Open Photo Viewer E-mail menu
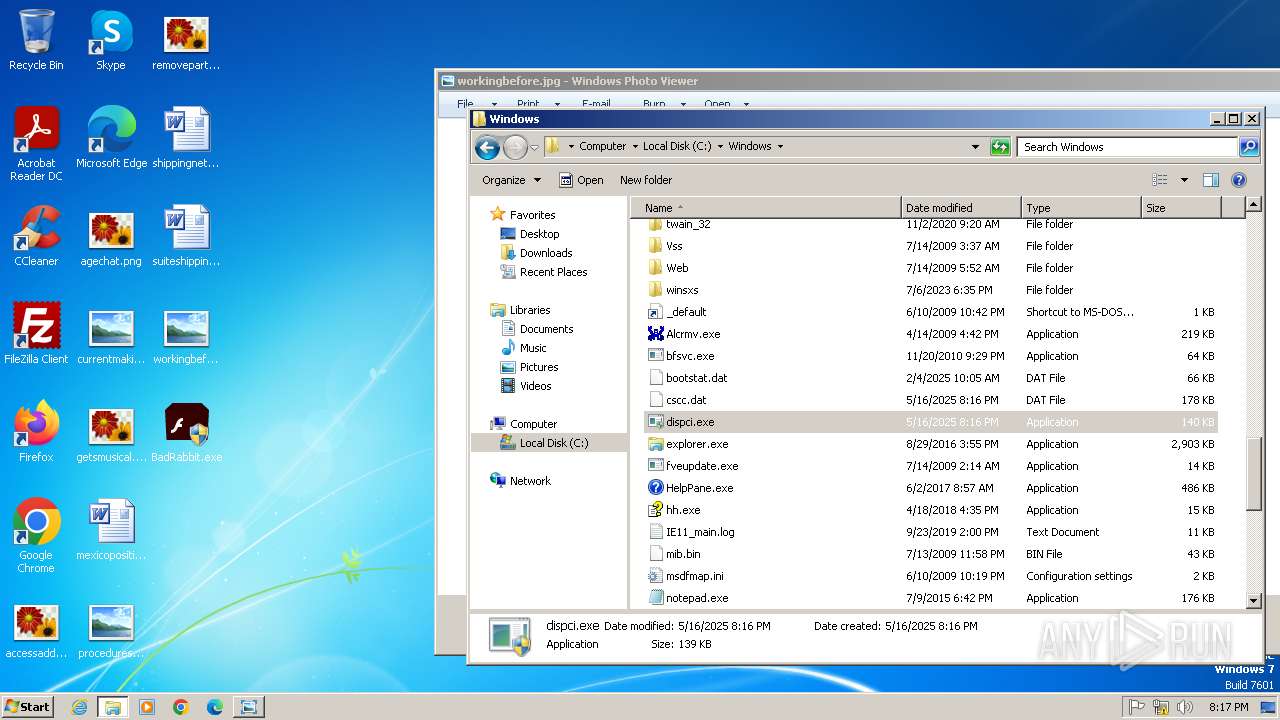This screenshot has height=720, width=1280. coord(597,104)
